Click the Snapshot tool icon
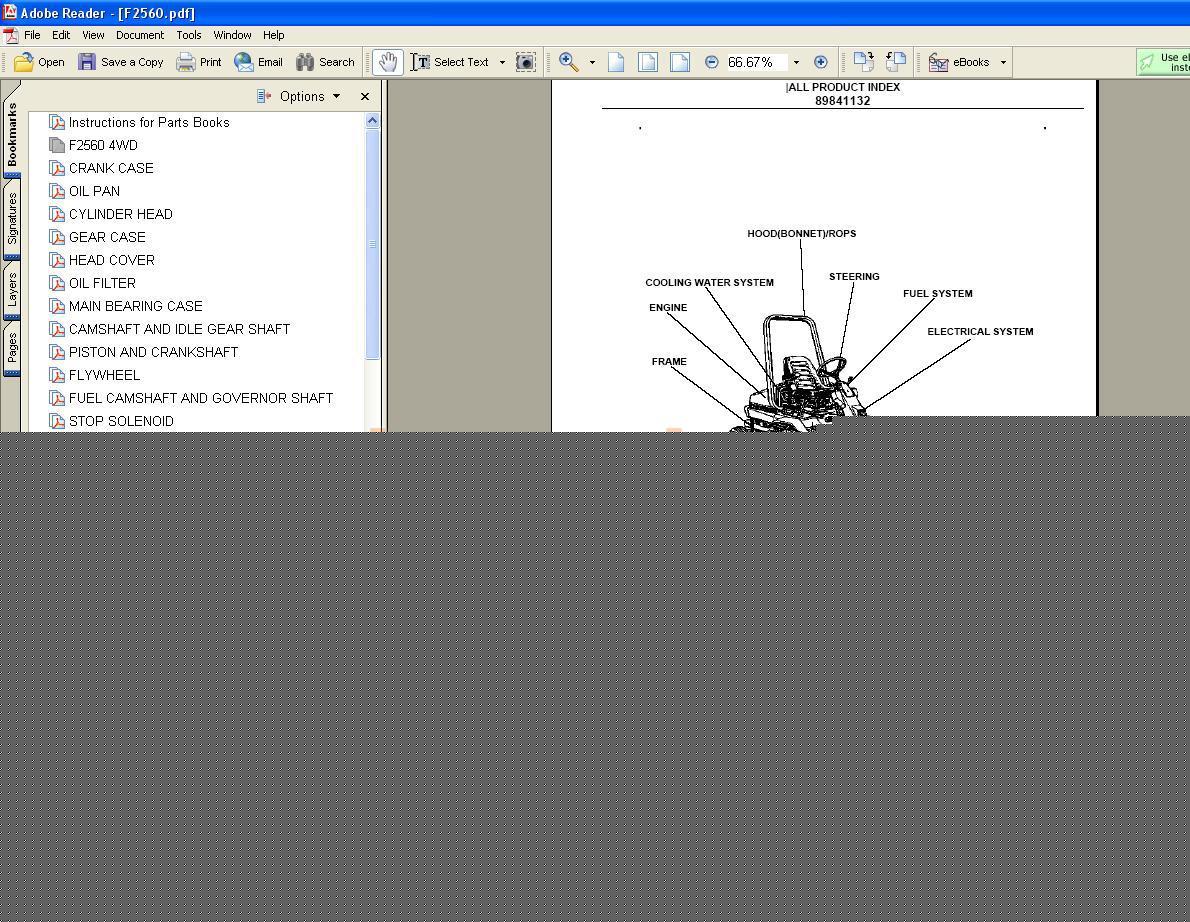This screenshot has width=1190, height=922. [x=525, y=62]
